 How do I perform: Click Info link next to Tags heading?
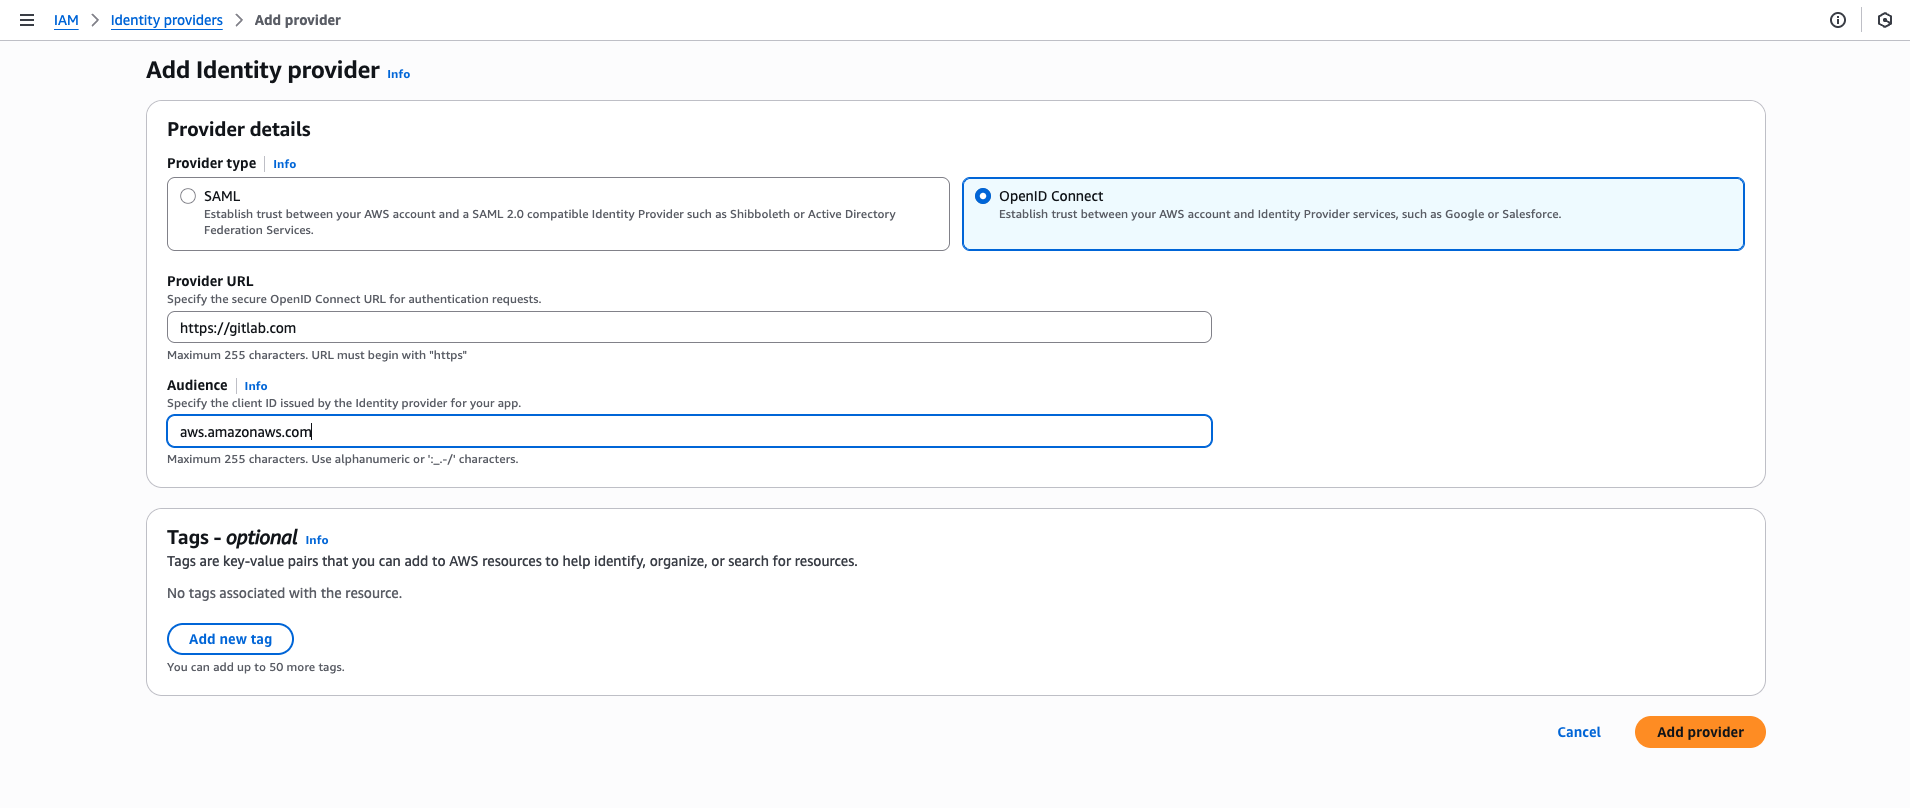[x=317, y=540]
